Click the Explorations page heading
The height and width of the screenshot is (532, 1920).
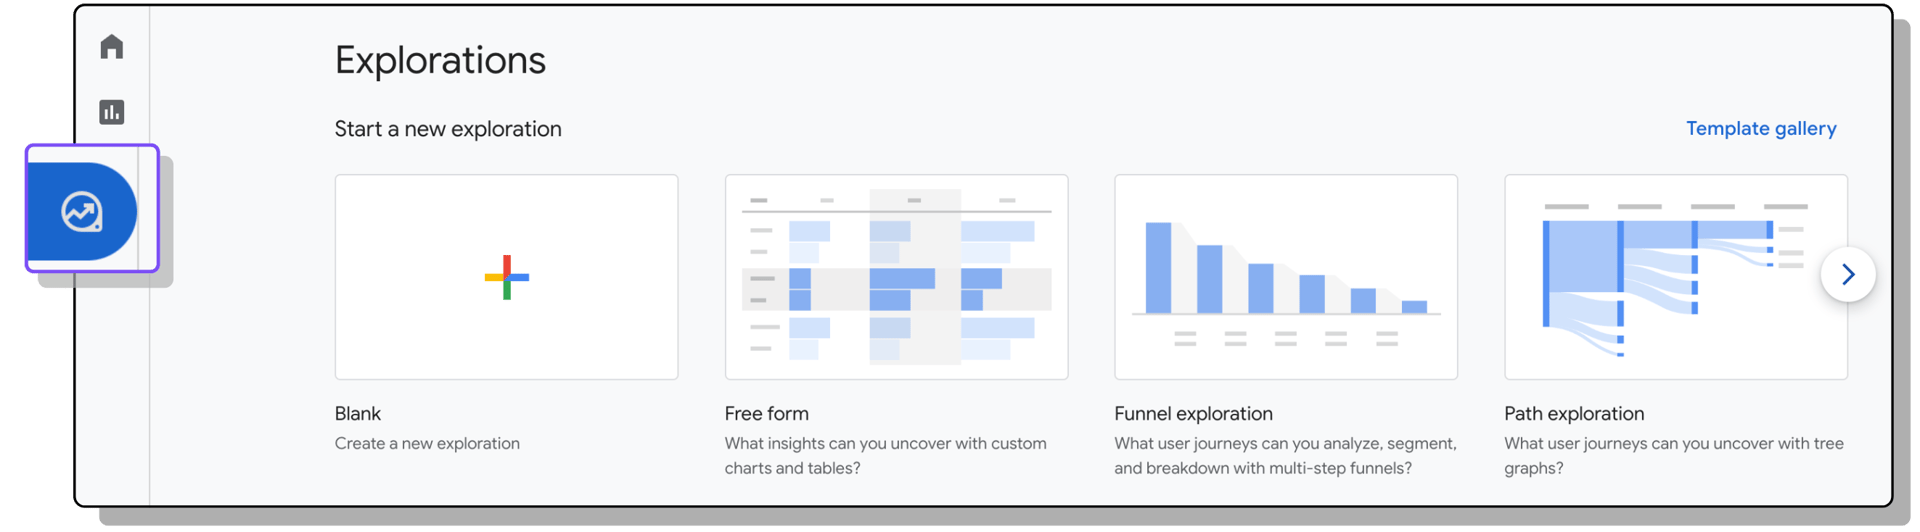440,60
